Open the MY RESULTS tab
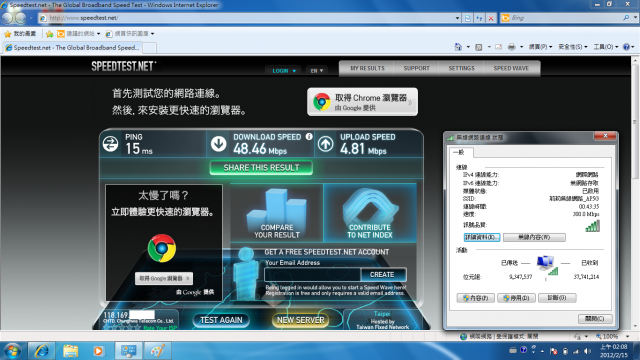640x360 pixels. (x=367, y=68)
